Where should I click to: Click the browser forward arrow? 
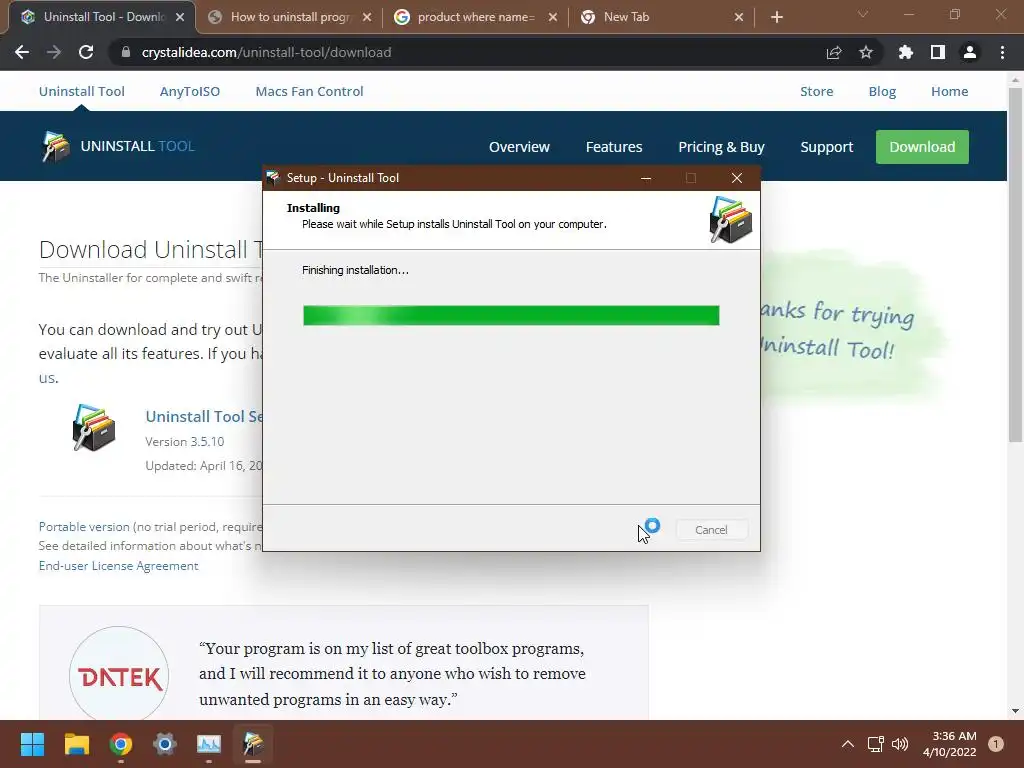pyautogui.click(x=54, y=52)
